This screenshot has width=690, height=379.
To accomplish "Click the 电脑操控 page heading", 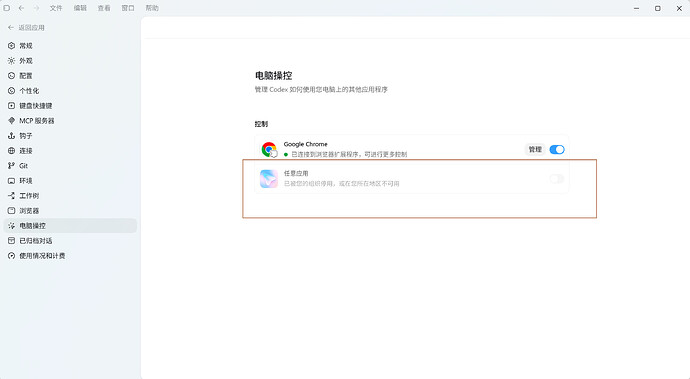I will [x=274, y=75].
